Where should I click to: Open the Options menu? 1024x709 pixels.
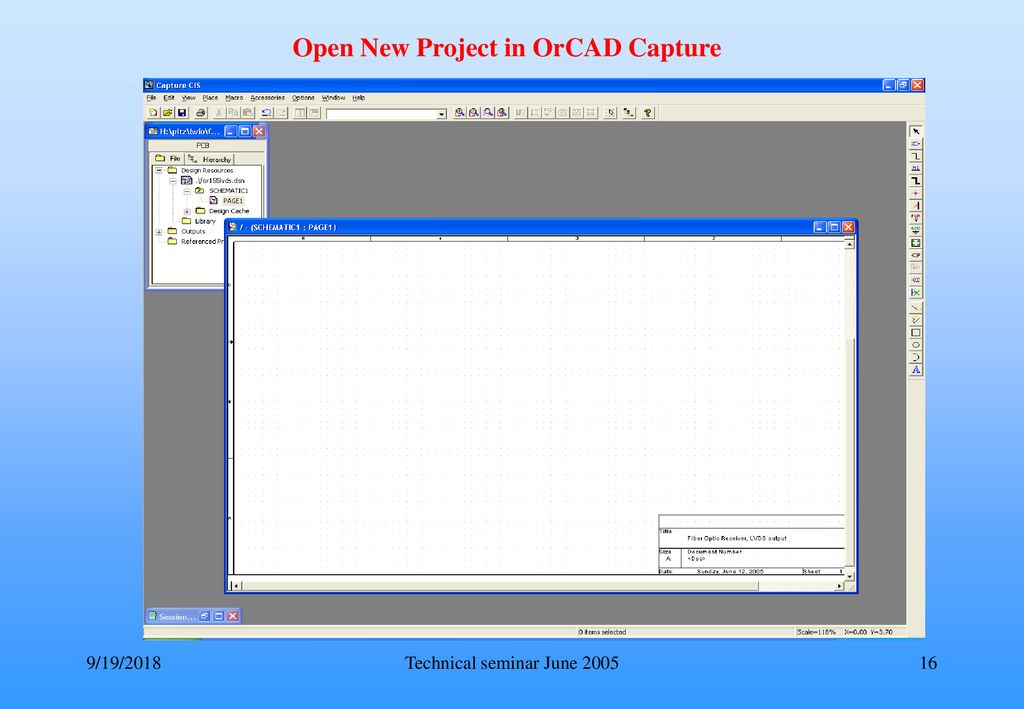303,98
